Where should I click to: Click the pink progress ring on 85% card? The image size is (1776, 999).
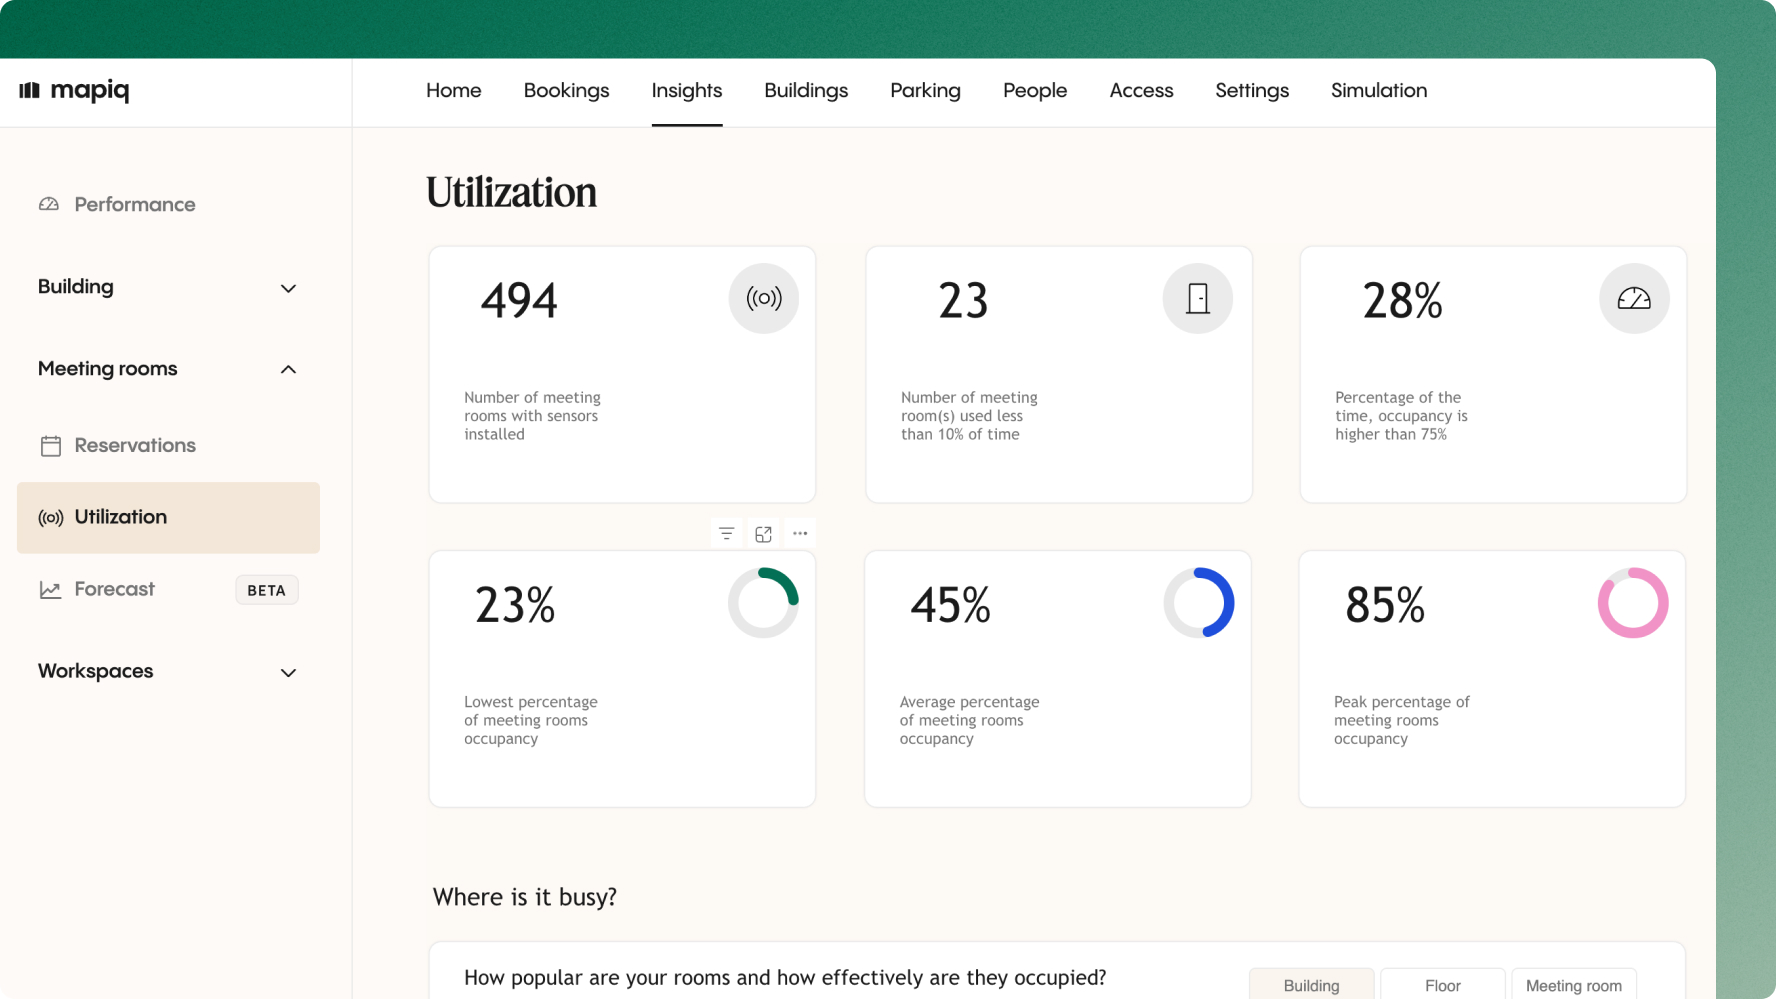click(1633, 603)
